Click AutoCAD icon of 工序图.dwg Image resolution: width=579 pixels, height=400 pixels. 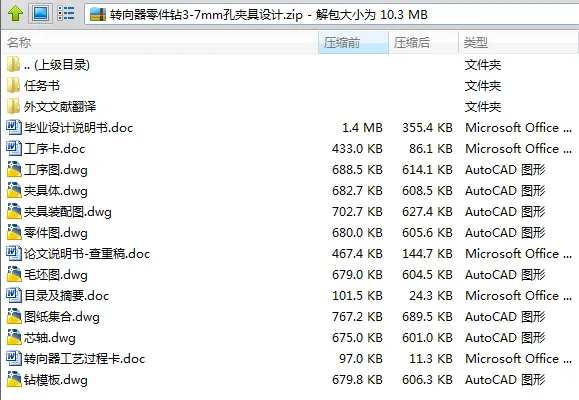(x=14, y=169)
